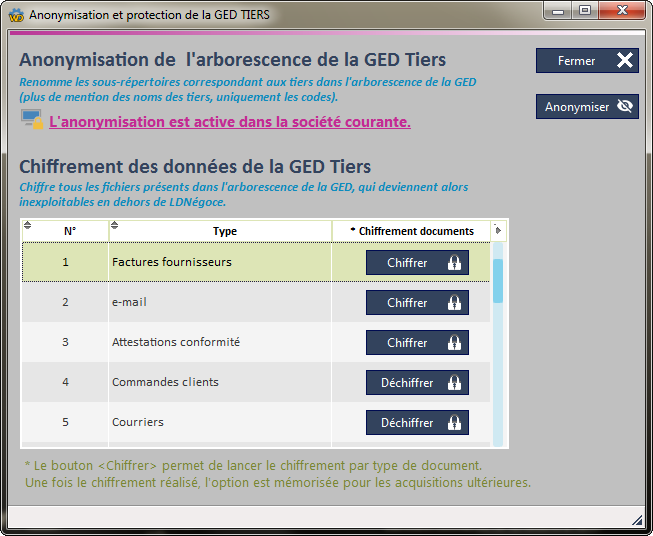Click the monitor lock icon beside the link

(x=32, y=120)
